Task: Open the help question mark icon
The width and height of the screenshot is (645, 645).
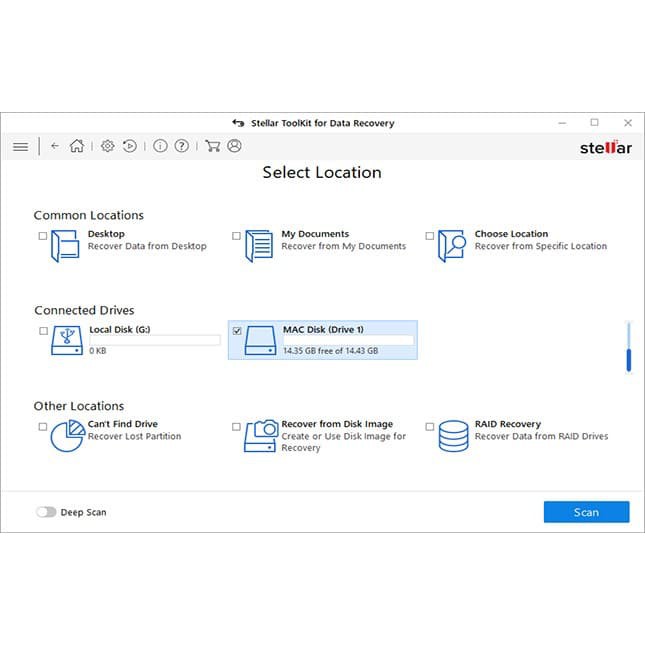Action: click(x=182, y=146)
